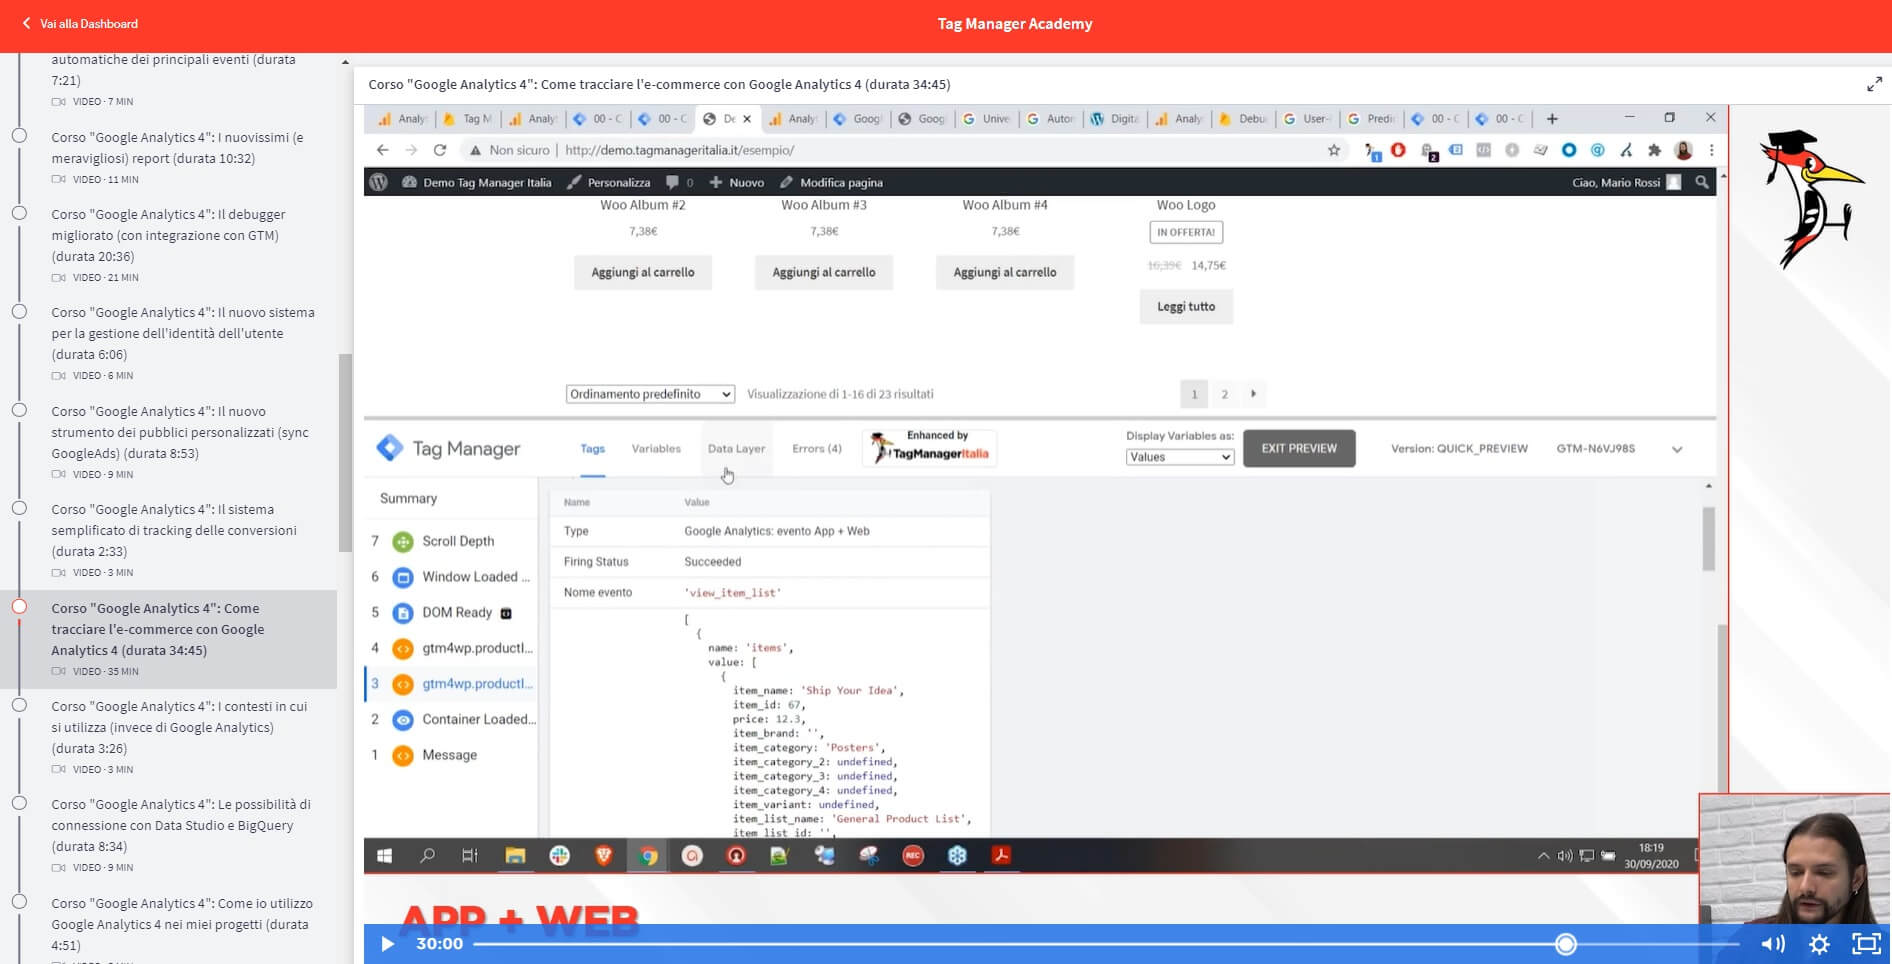This screenshot has width=1892, height=964.
Task: Select Message event
Action: [451, 755]
